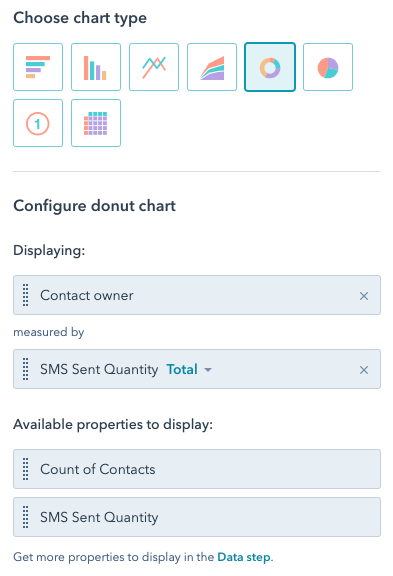This screenshot has height=576, width=393.
Task: Remove Contact owner from displaying
Action: [364, 296]
